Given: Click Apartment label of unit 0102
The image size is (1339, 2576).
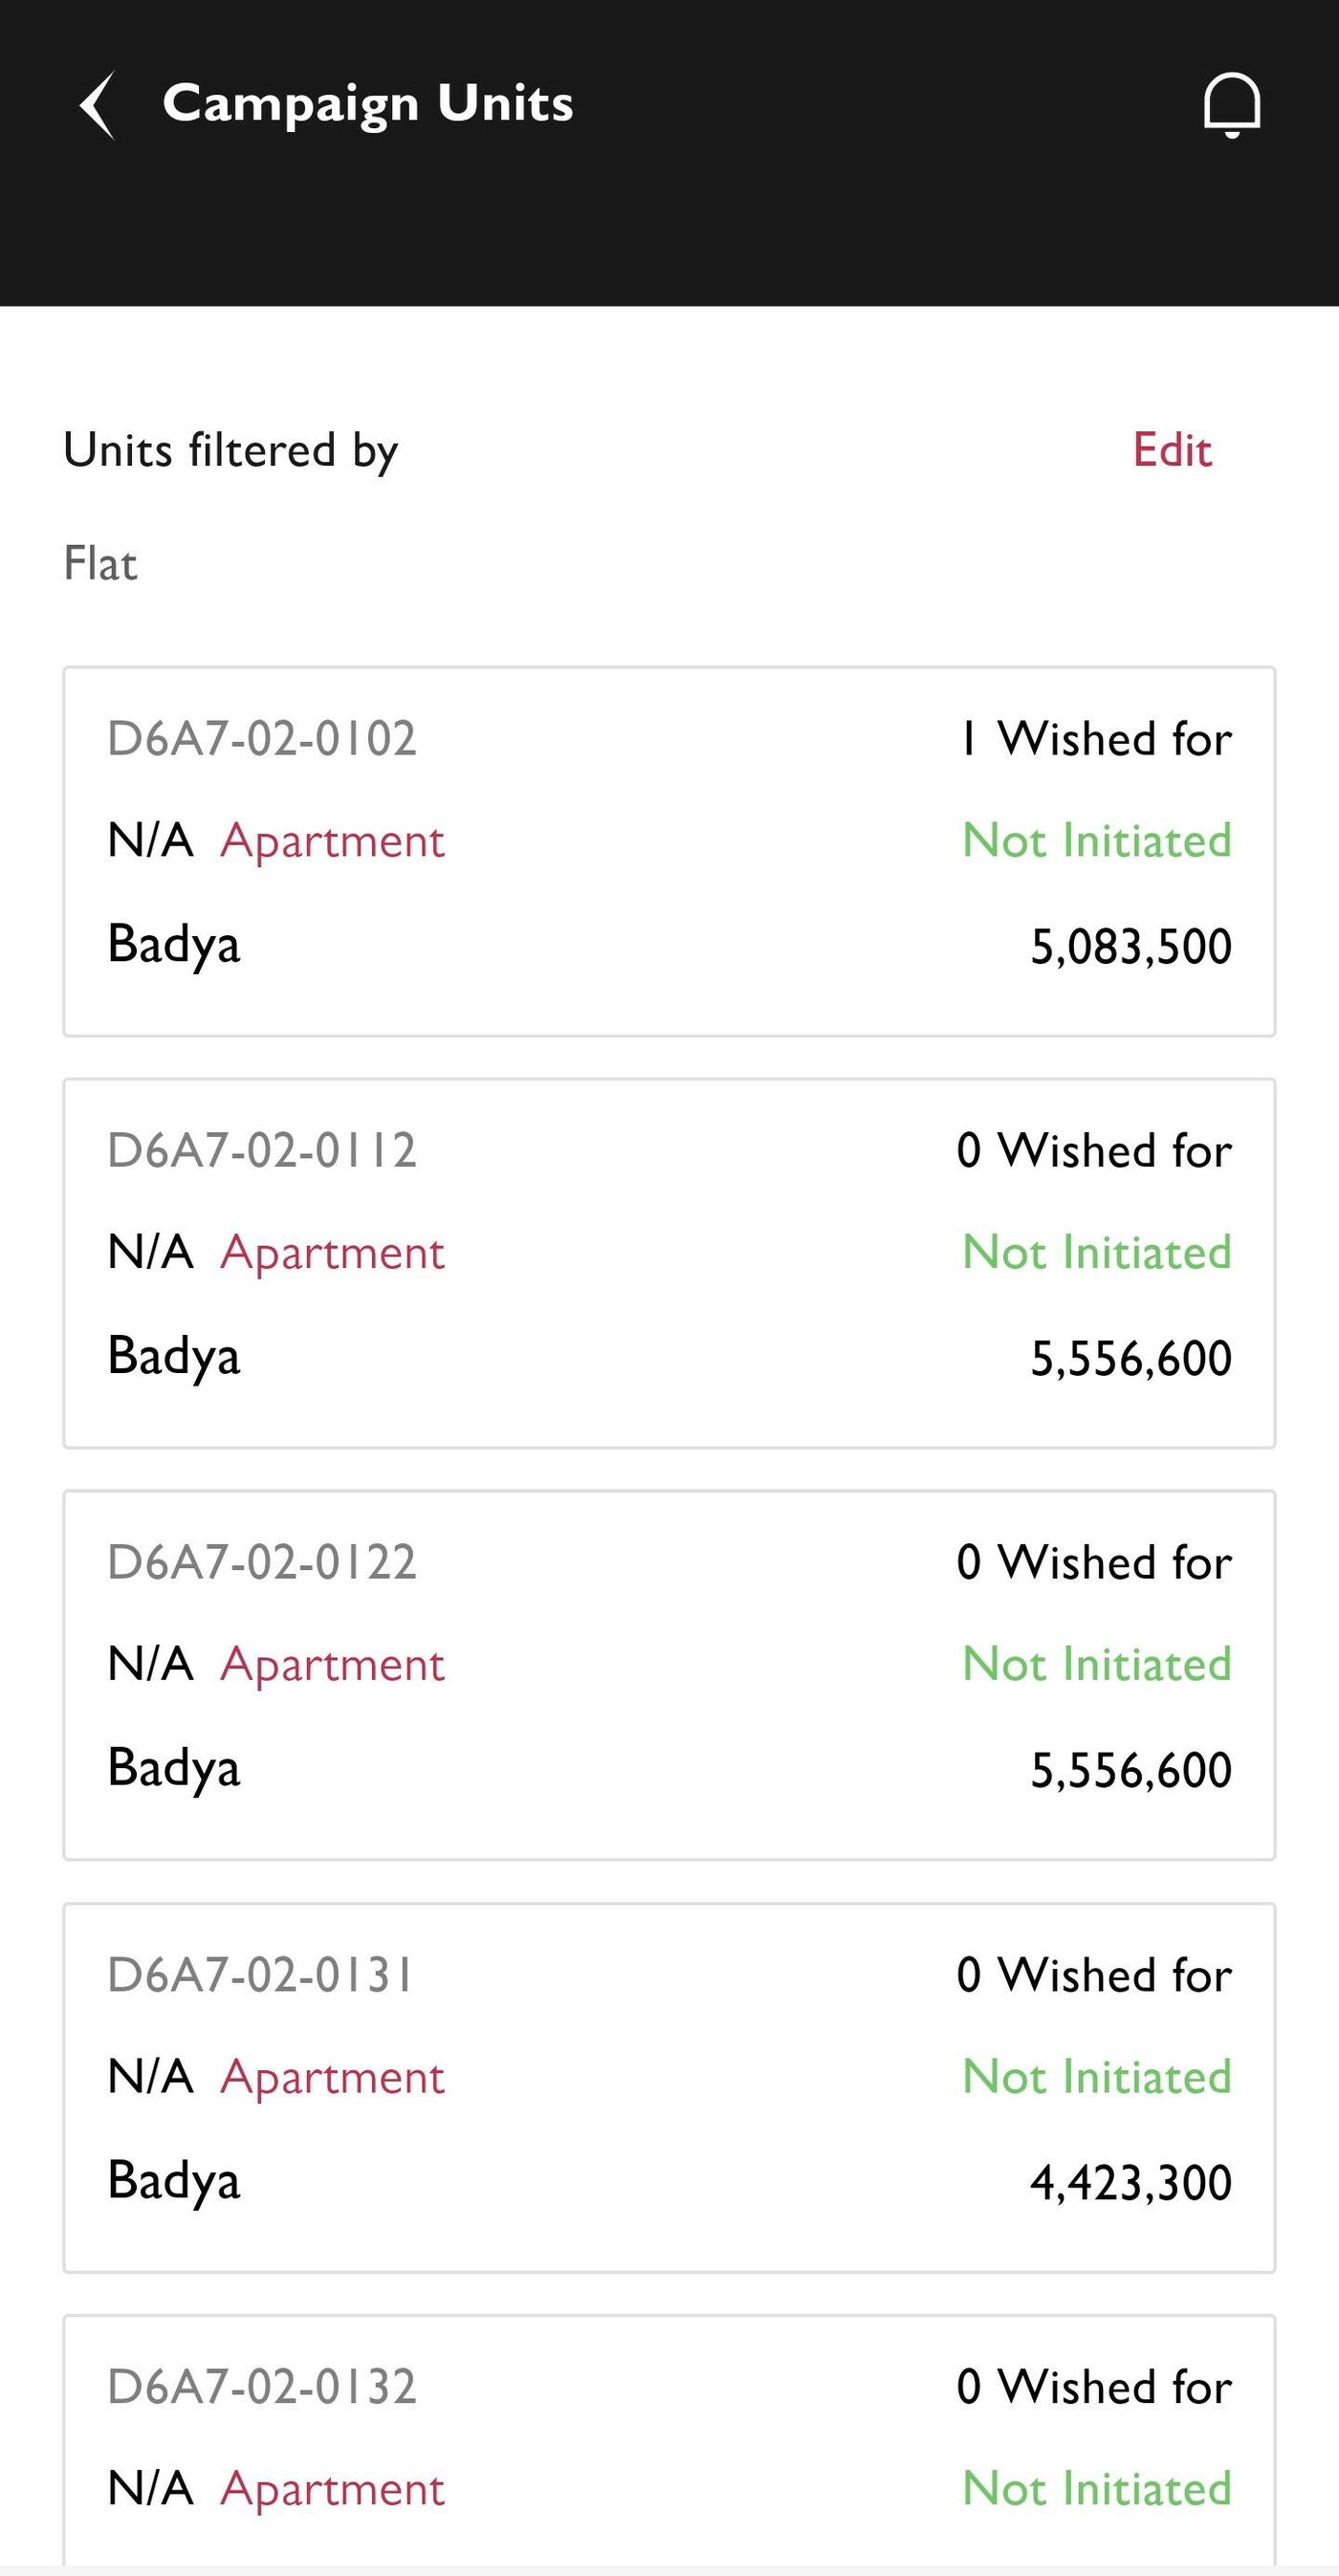Looking at the screenshot, I should click(x=332, y=841).
